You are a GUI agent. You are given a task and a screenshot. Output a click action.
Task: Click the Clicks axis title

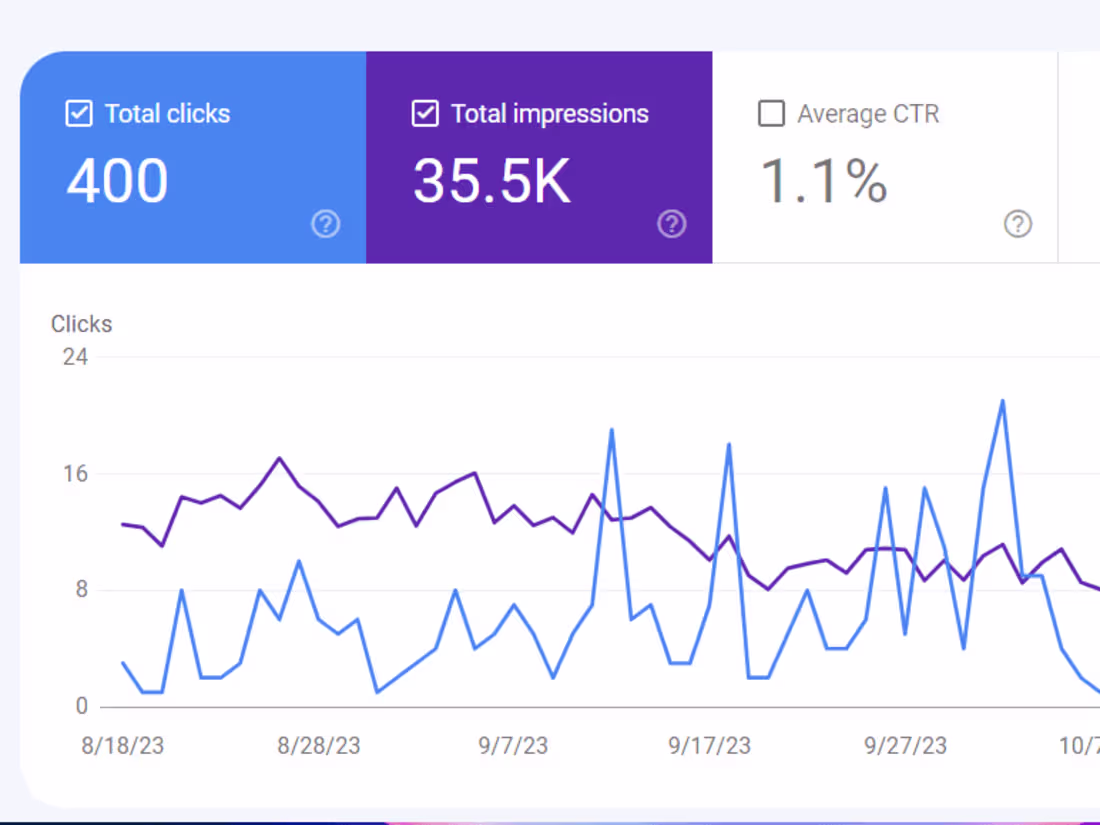[x=81, y=323]
